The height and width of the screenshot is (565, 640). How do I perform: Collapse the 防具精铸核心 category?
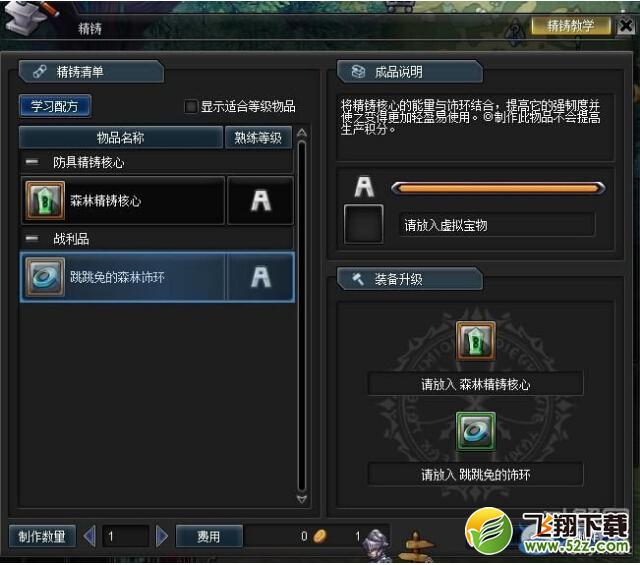tap(32, 162)
